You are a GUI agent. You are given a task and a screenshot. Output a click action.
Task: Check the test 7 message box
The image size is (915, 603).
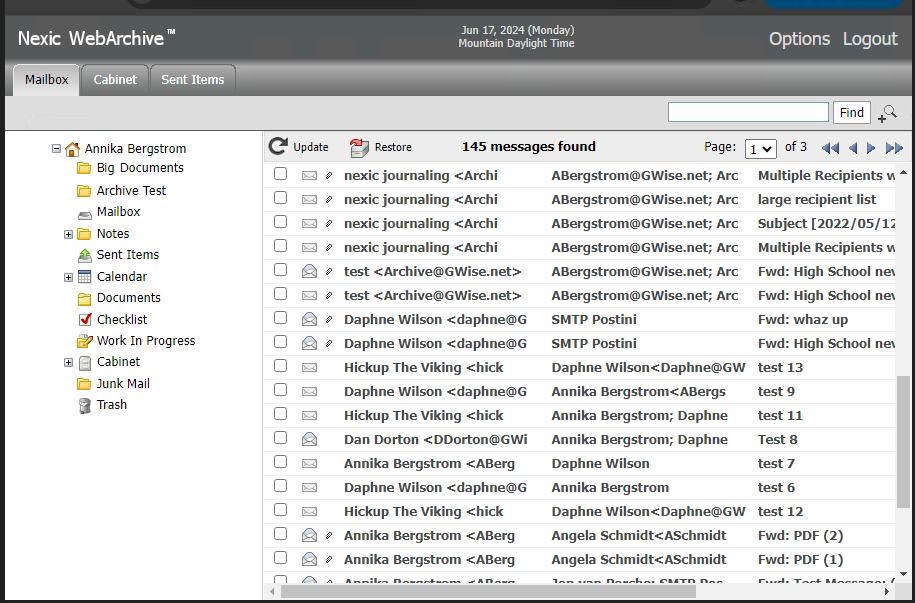click(281, 461)
